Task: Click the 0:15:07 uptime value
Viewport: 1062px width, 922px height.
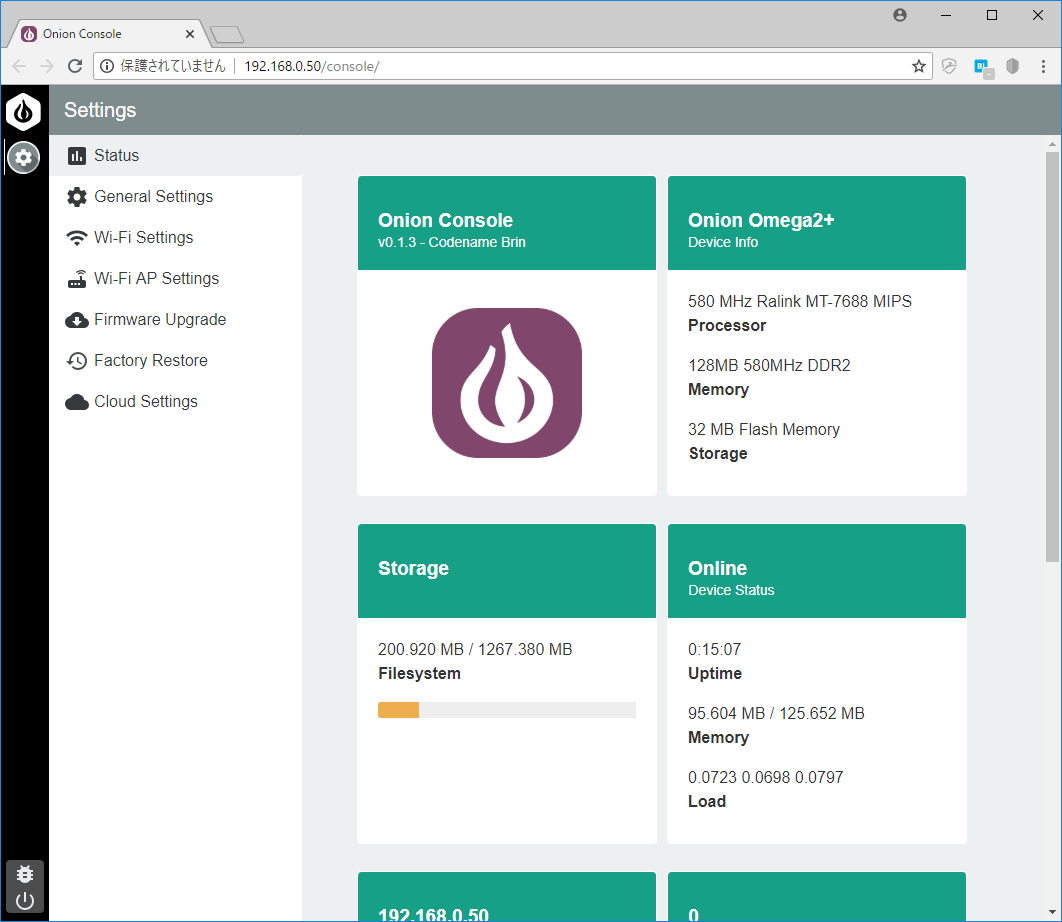Action: coord(715,650)
